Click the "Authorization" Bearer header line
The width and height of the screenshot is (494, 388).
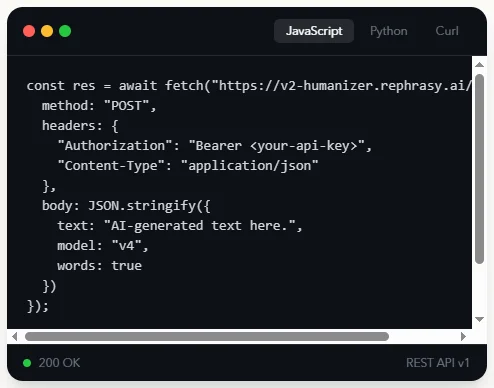pos(215,146)
